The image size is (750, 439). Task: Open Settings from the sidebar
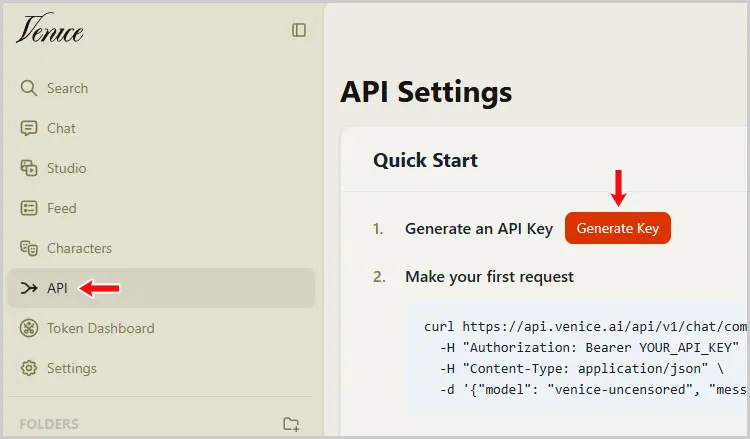[x=161, y=368]
